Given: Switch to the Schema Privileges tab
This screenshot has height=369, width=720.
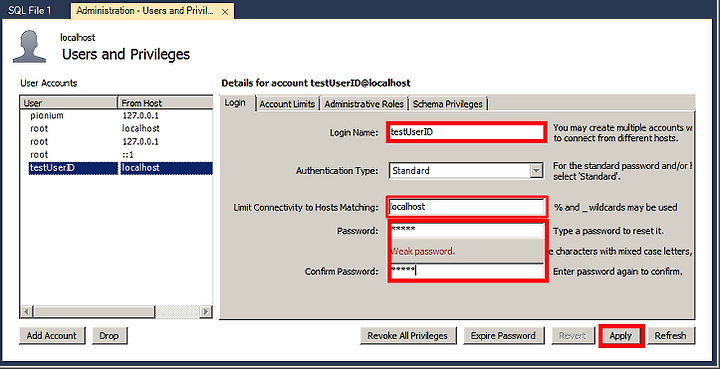Looking at the screenshot, I should coord(448,104).
